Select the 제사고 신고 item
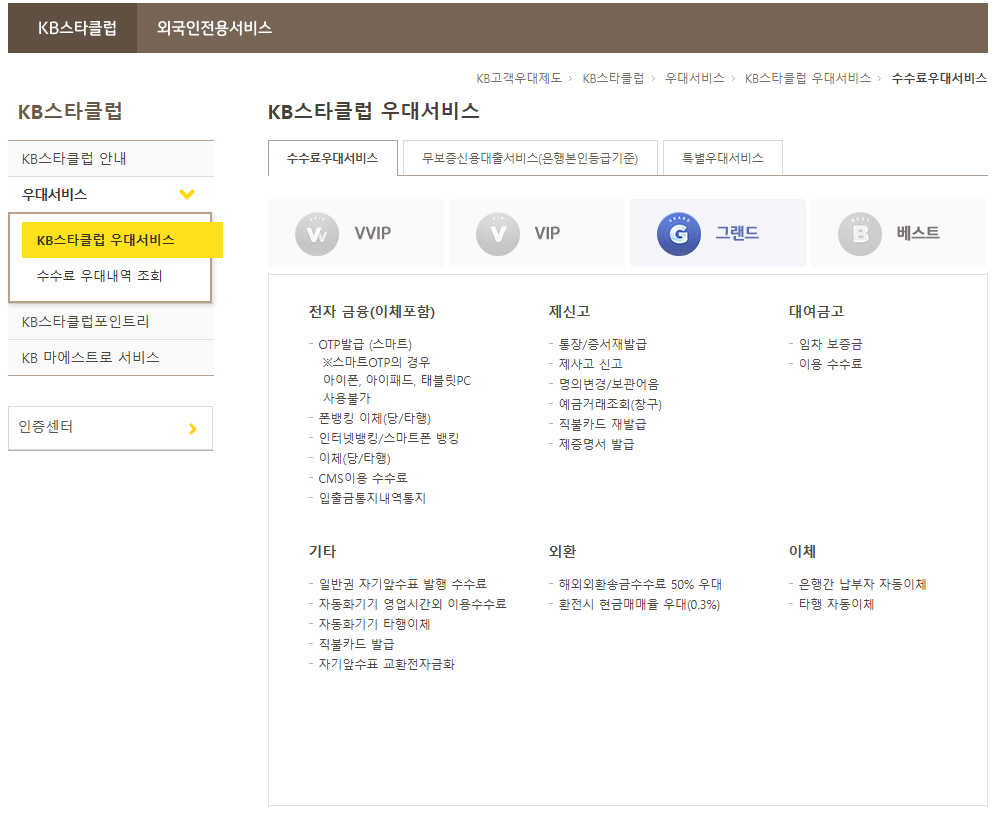This screenshot has width=997, height=815. 591,364
